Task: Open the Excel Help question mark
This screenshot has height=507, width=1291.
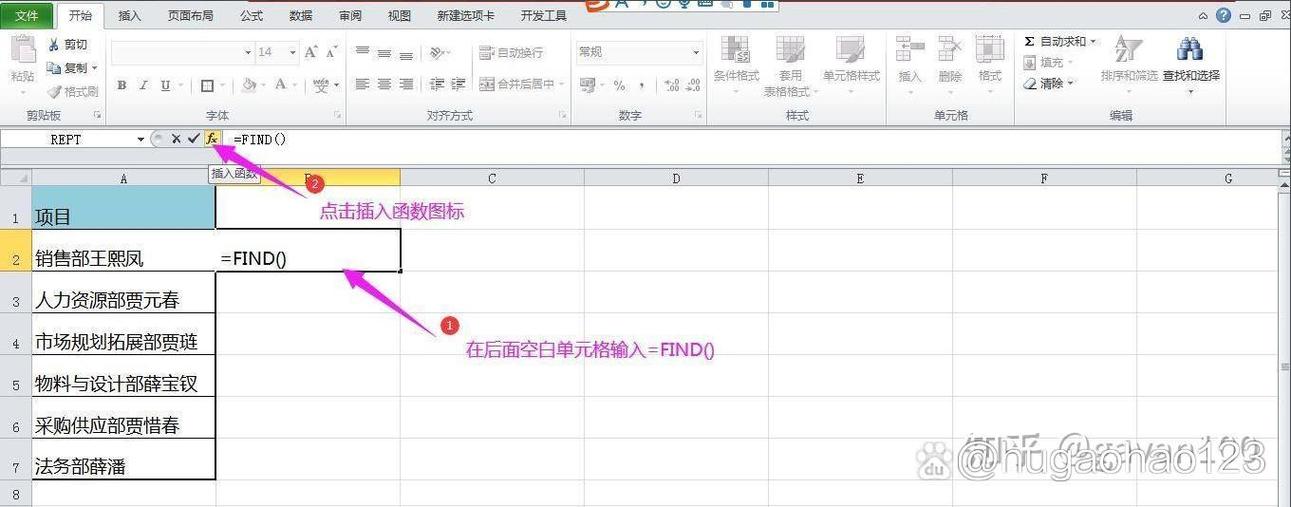Action: 1224,15
